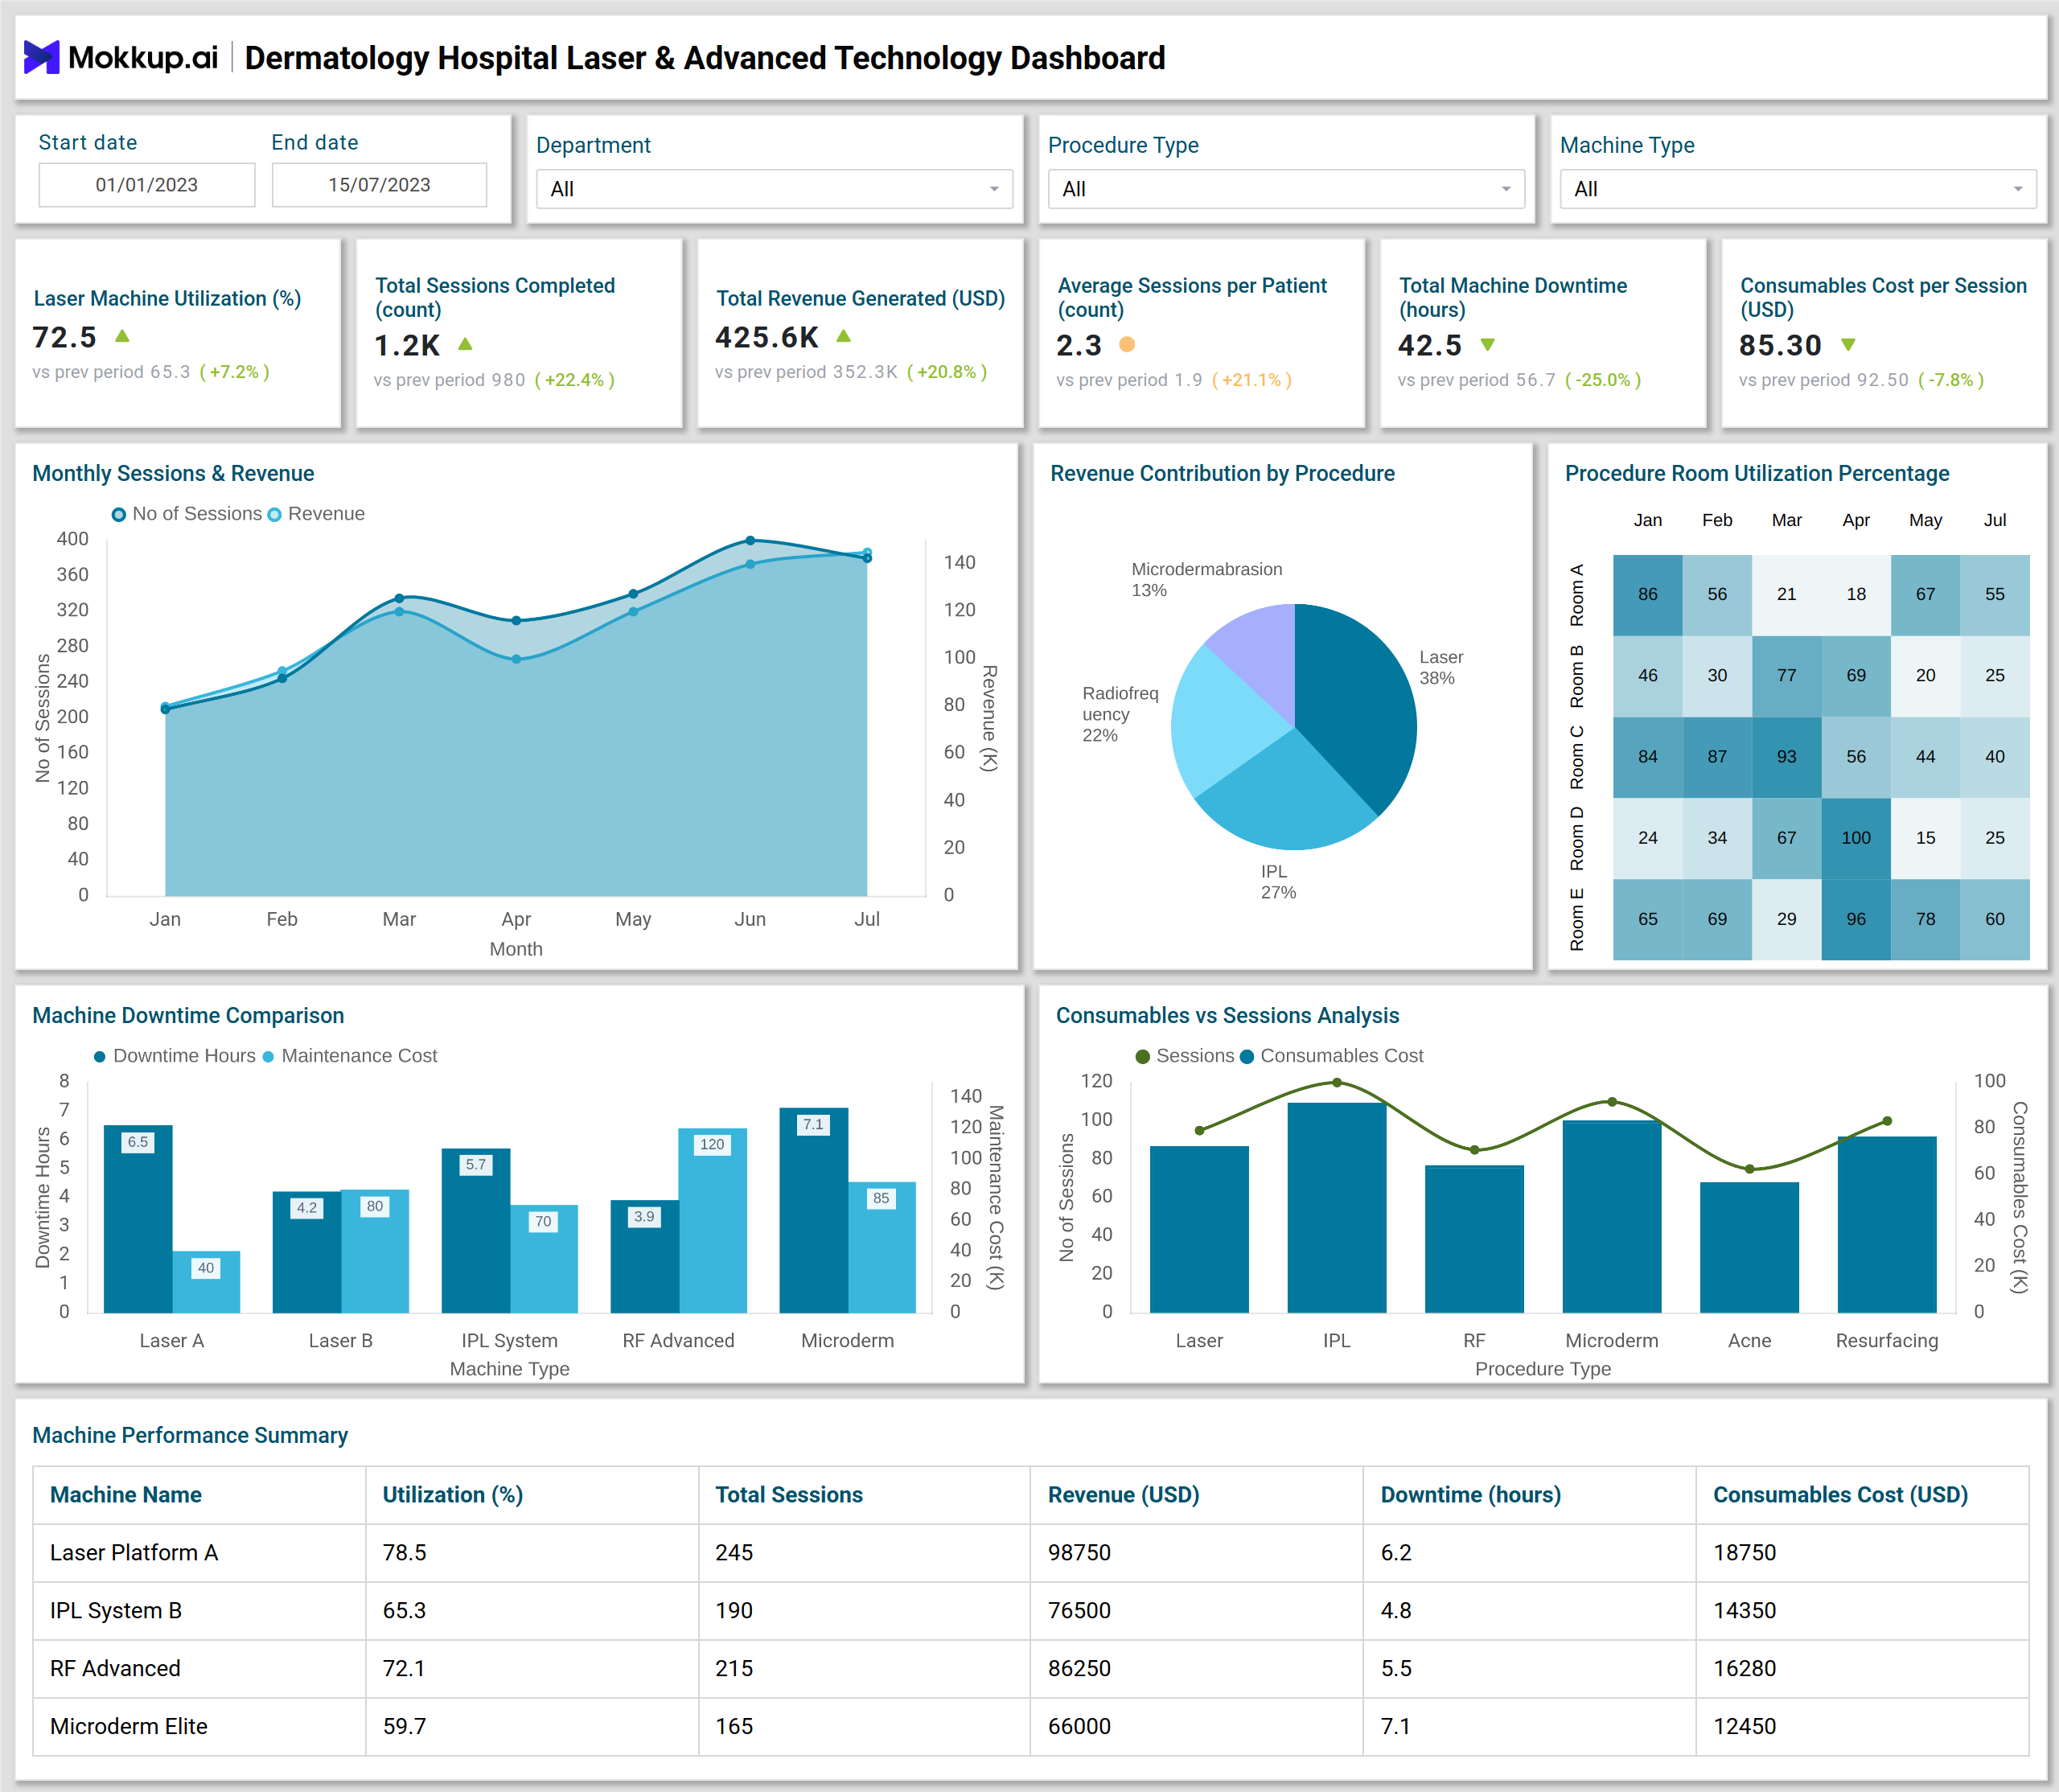Click the IPL System maintenance bar labeled 70
2059x1792 pixels.
click(543, 1259)
